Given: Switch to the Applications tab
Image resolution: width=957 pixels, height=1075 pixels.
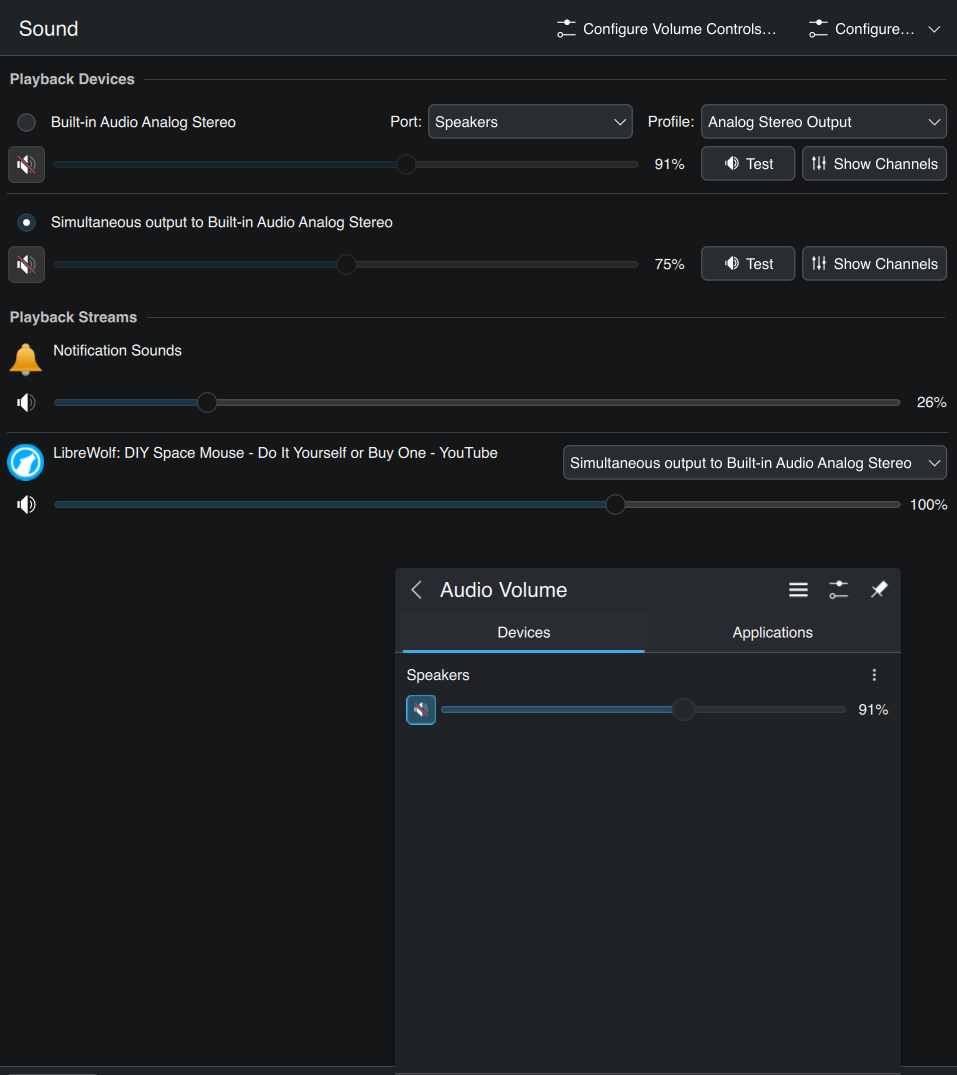Looking at the screenshot, I should pos(772,632).
